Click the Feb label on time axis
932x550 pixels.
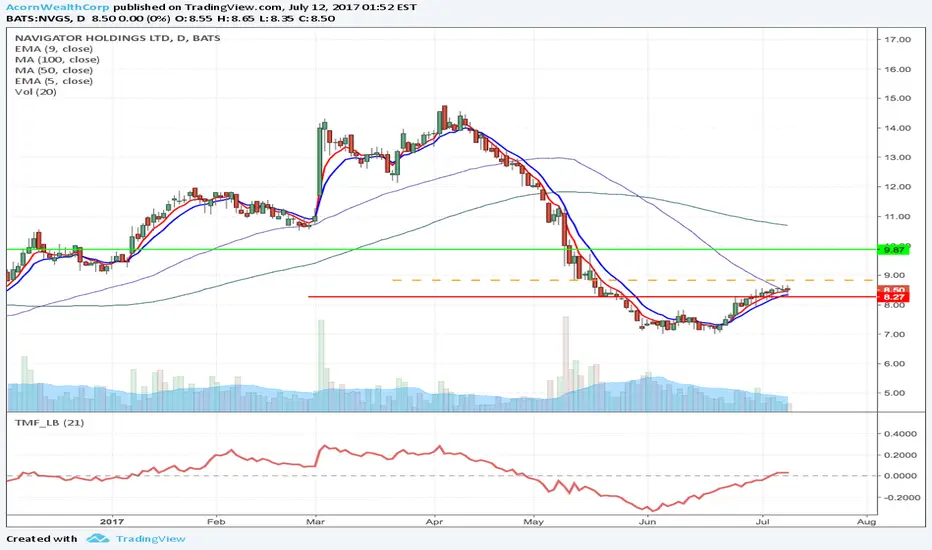click(216, 522)
